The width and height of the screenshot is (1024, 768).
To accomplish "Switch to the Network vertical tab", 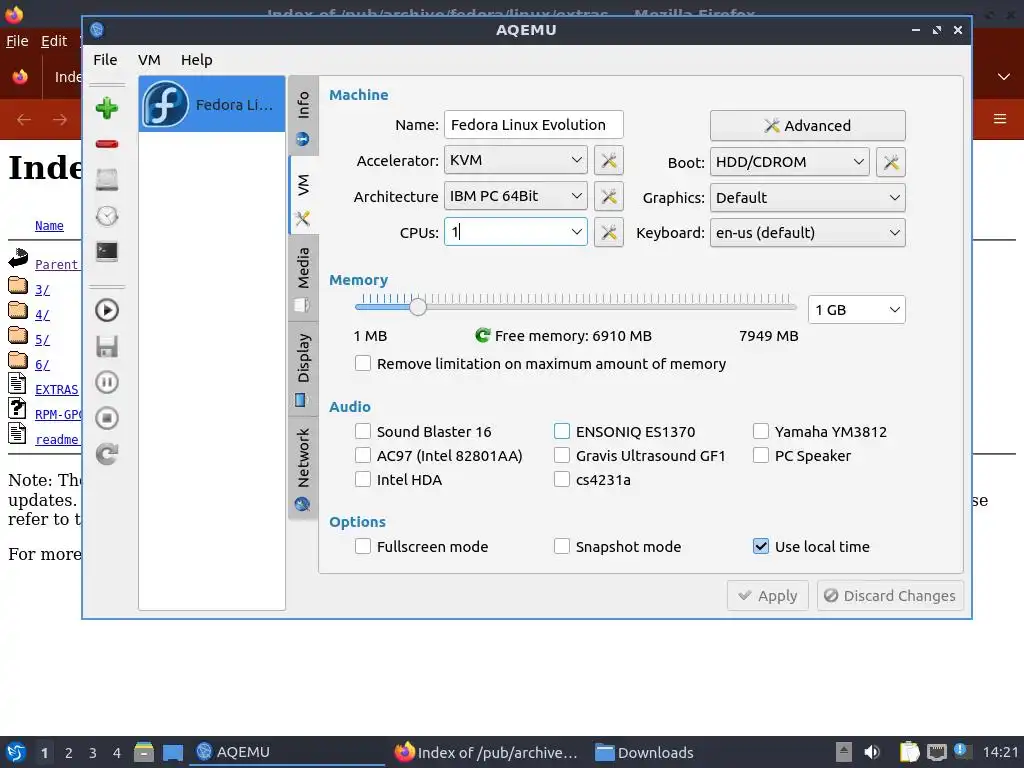I will [303, 468].
